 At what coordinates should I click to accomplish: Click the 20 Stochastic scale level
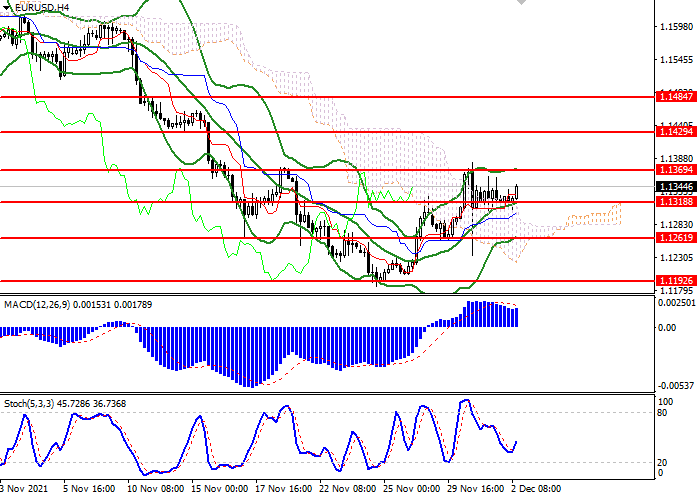tap(662, 463)
